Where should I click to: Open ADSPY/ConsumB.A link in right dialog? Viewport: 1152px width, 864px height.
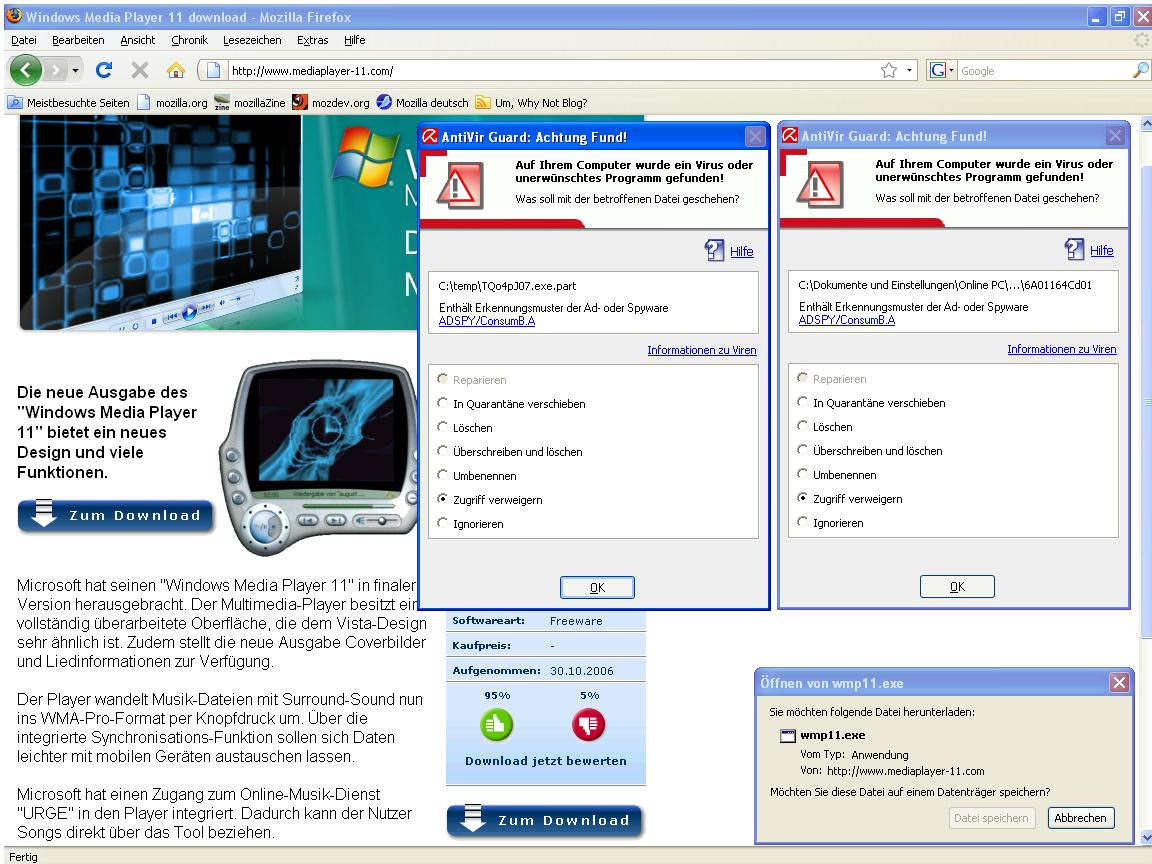846,320
